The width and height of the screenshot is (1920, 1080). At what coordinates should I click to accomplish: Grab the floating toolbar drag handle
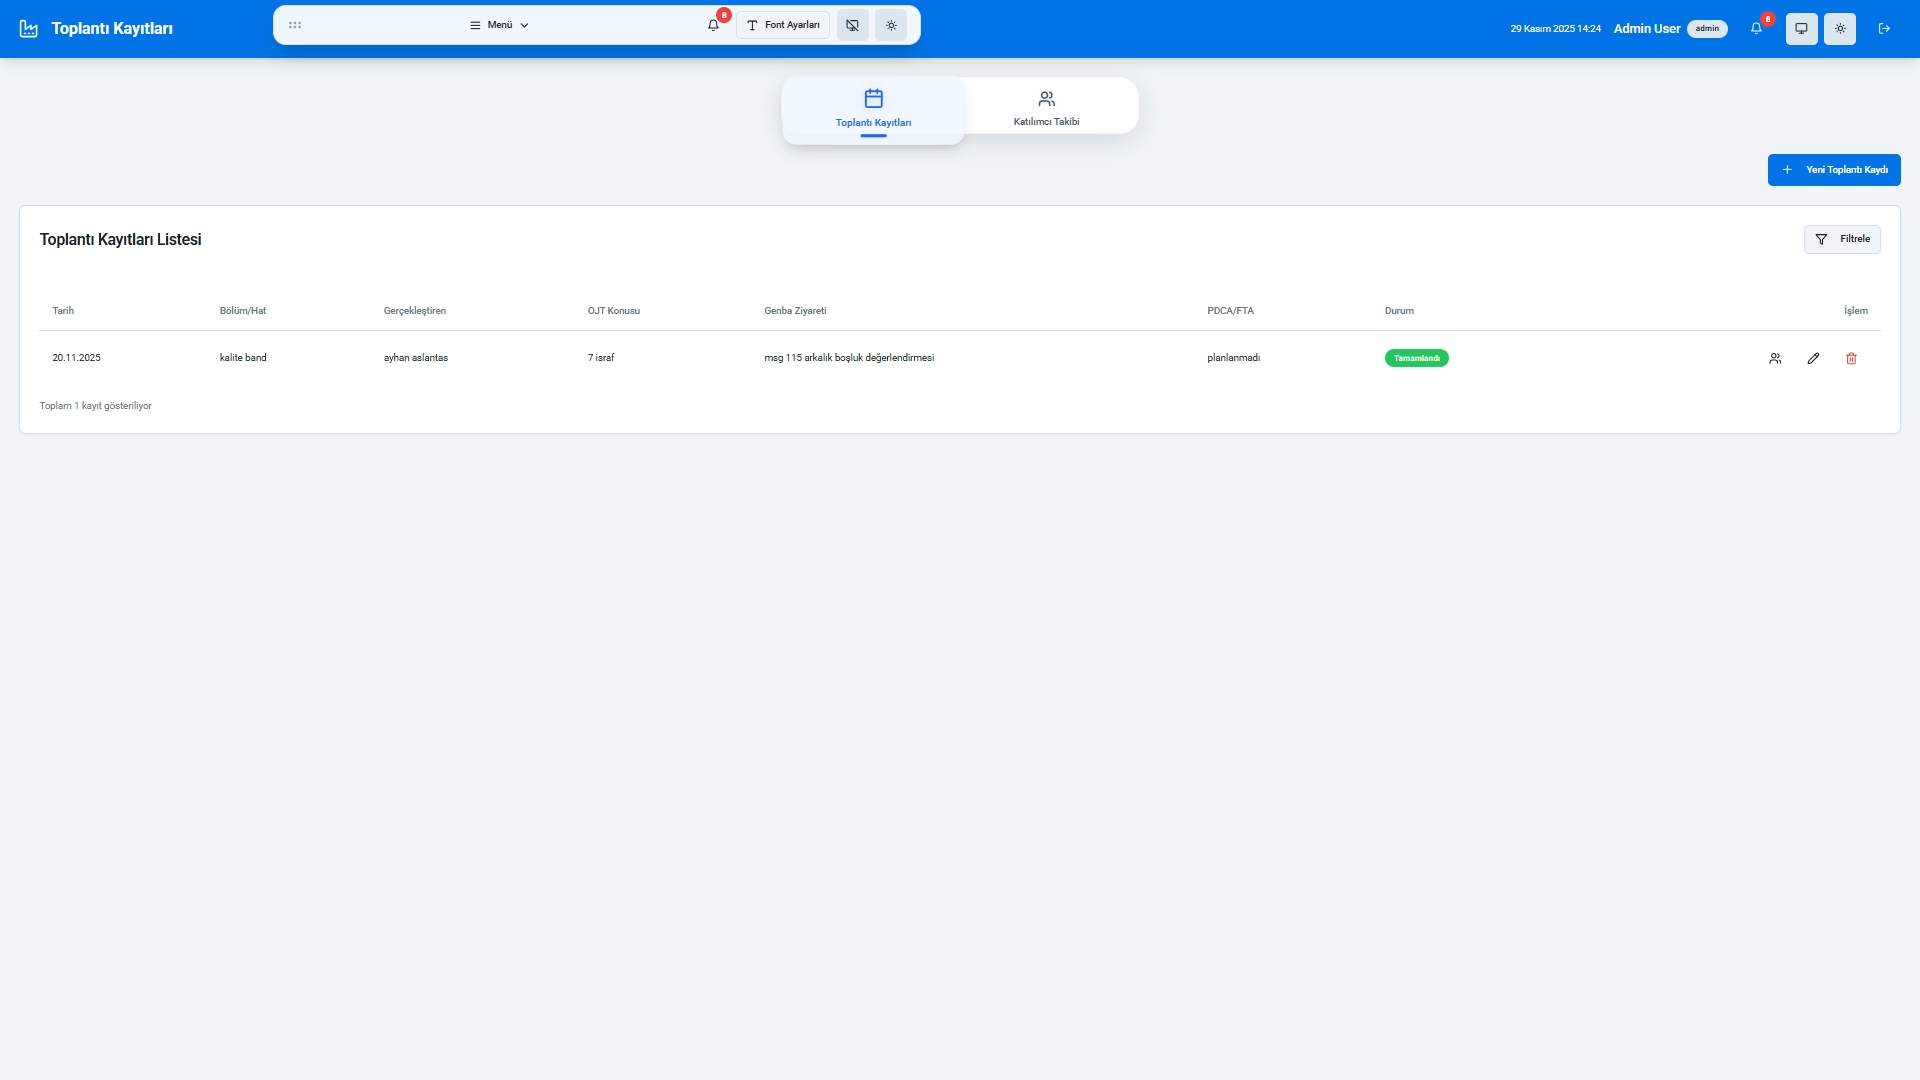click(x=295, y=25)
